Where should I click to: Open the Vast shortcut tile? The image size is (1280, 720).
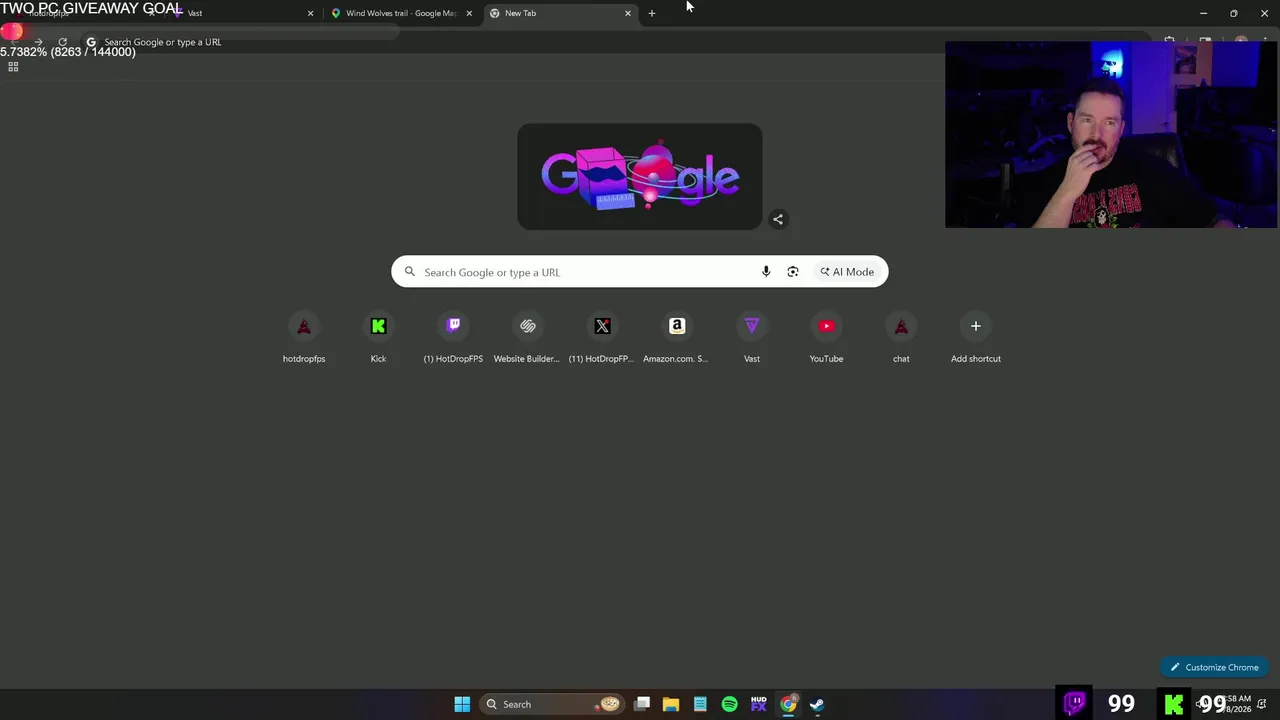click(751, 338)
